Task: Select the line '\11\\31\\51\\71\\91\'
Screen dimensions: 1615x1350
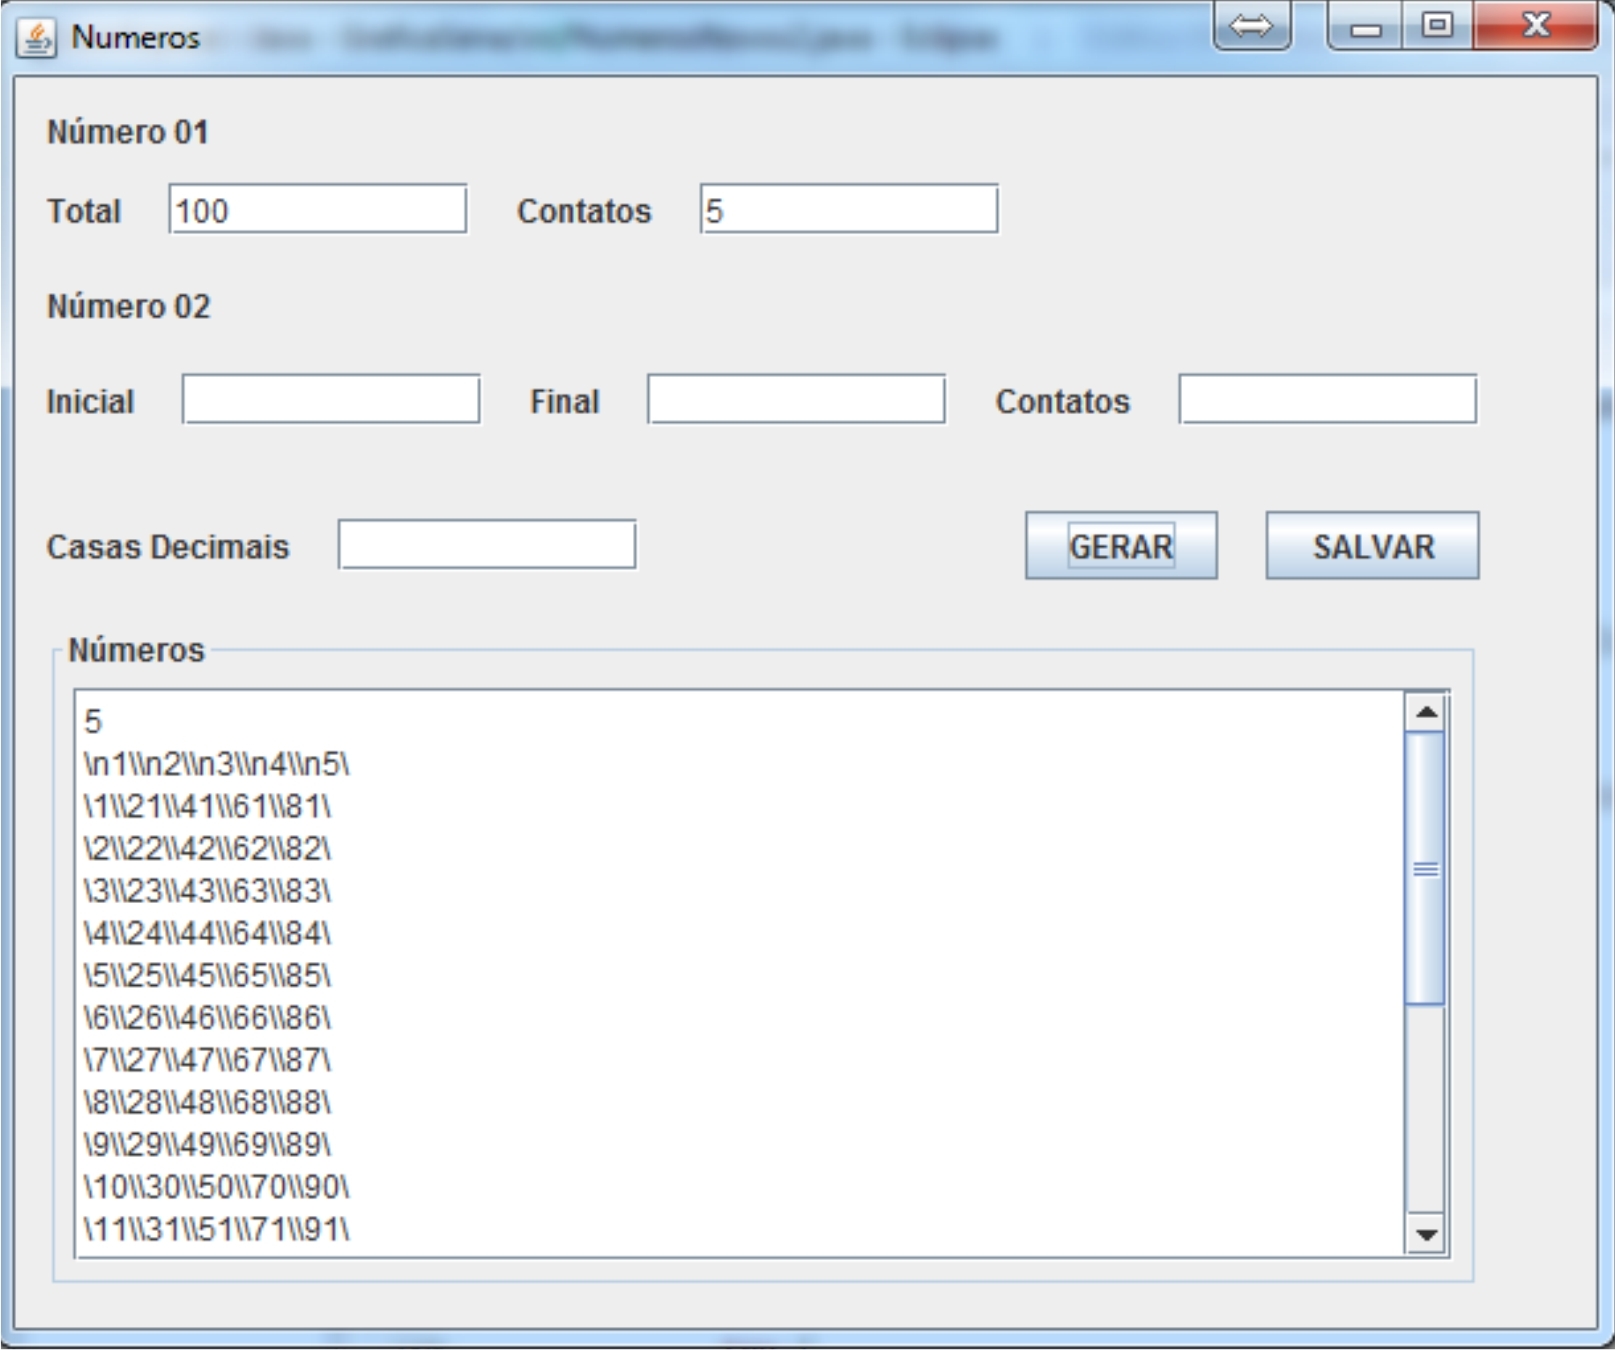Action: [217, 1228]
